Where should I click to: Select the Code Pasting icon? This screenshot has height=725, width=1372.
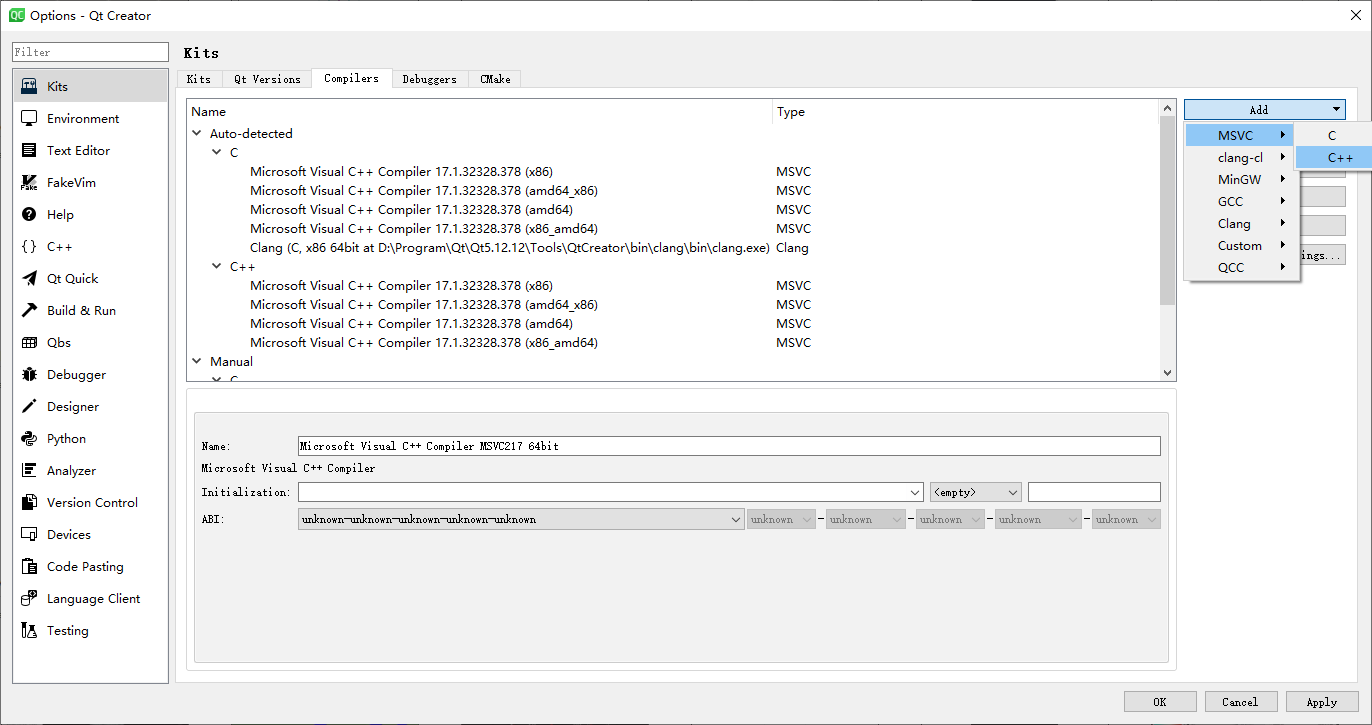click(29, 566)
